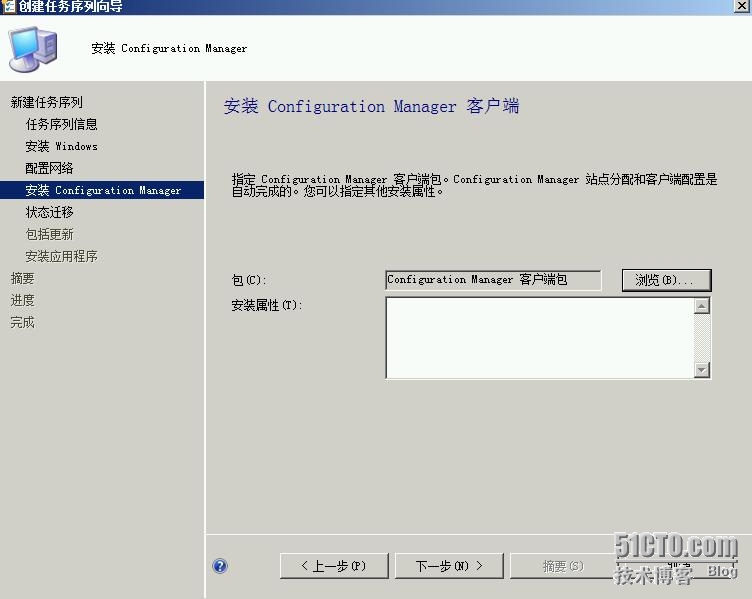The height and width of the screenshot is (599, 752).
Task: Click the 摘要(S) button
Action: click(x=563, y=566)
